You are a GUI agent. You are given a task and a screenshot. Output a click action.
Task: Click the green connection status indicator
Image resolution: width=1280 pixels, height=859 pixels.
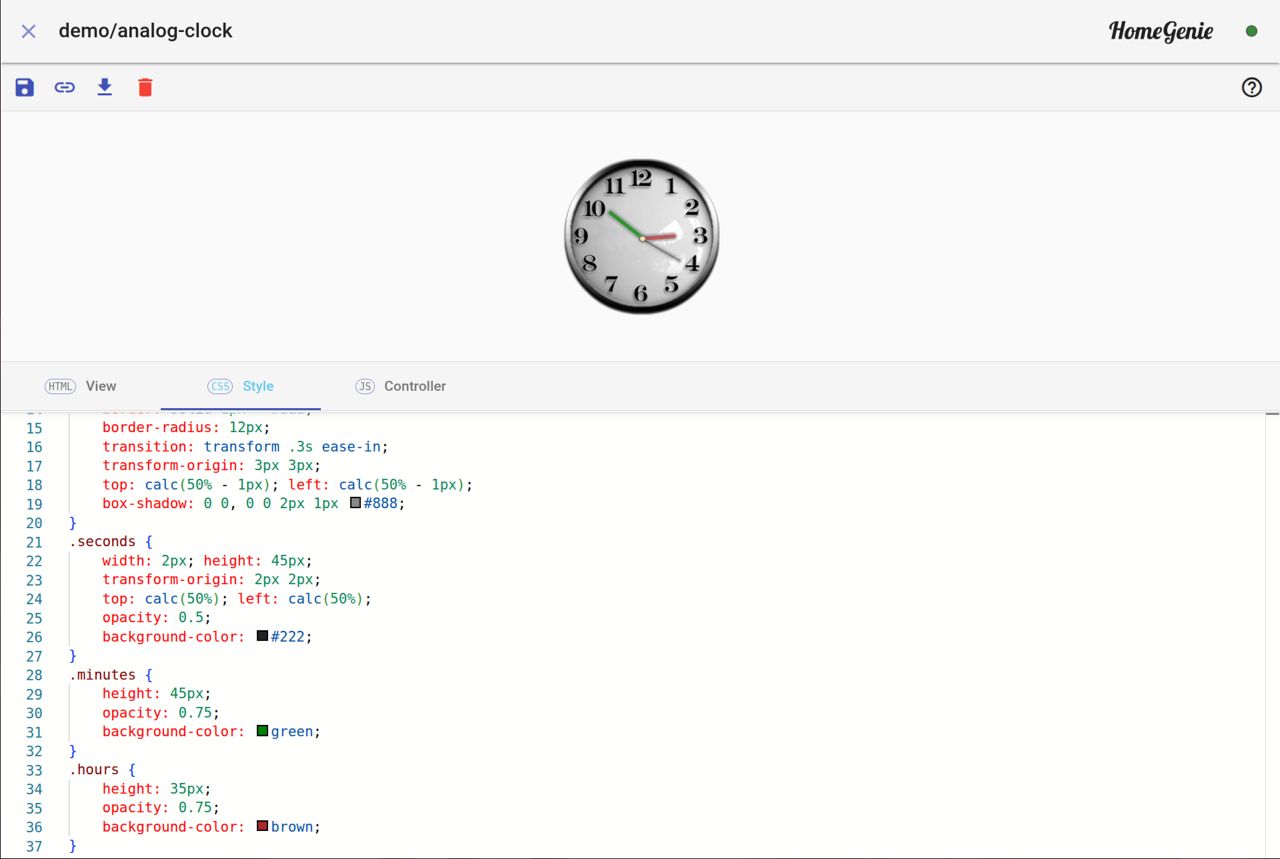tap(1251, 31)
